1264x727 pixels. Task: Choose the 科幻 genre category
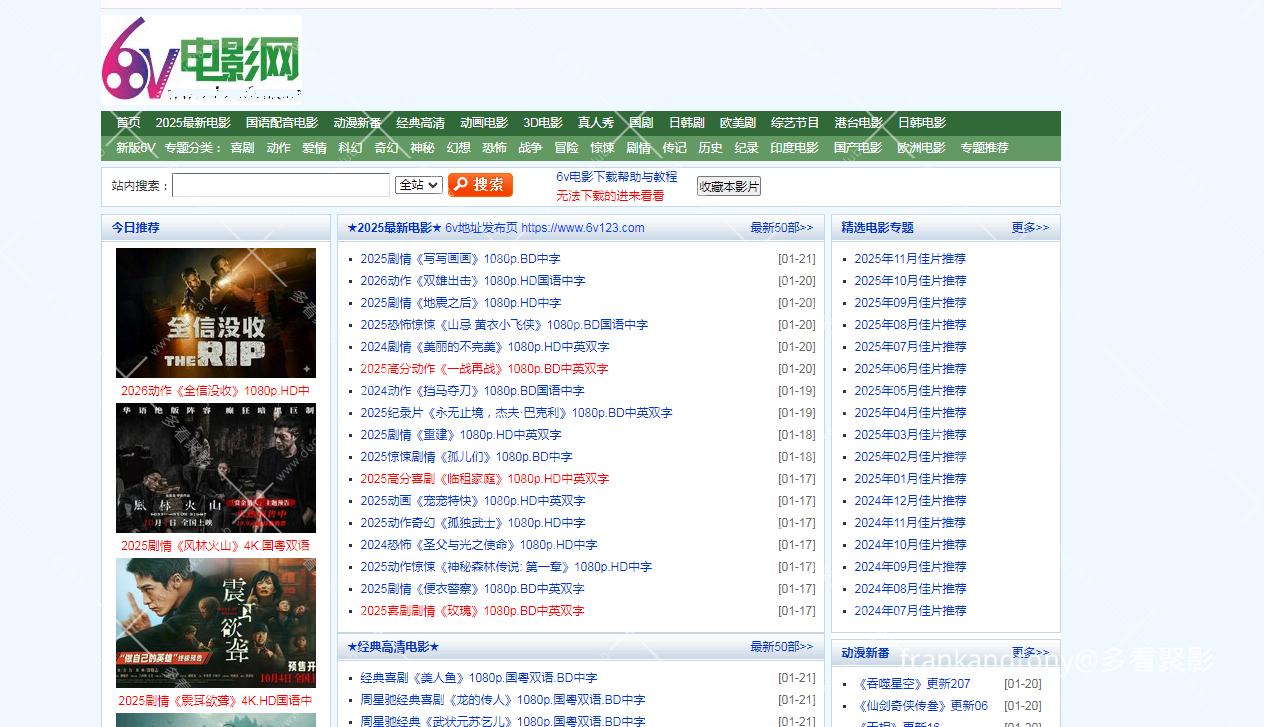[350, 148]
